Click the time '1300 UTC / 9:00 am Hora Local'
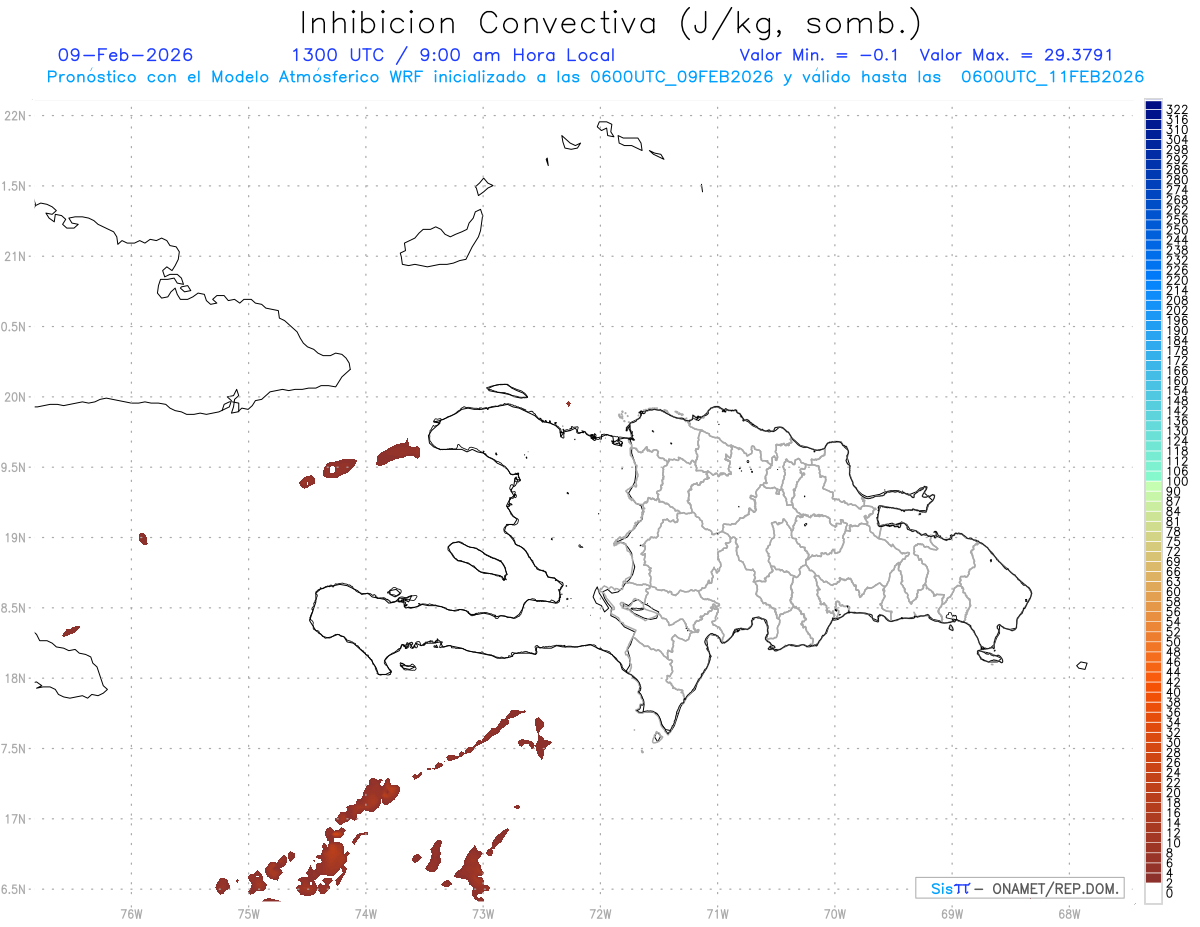This screenshot has height=927, width=1200. coord(453,55)
